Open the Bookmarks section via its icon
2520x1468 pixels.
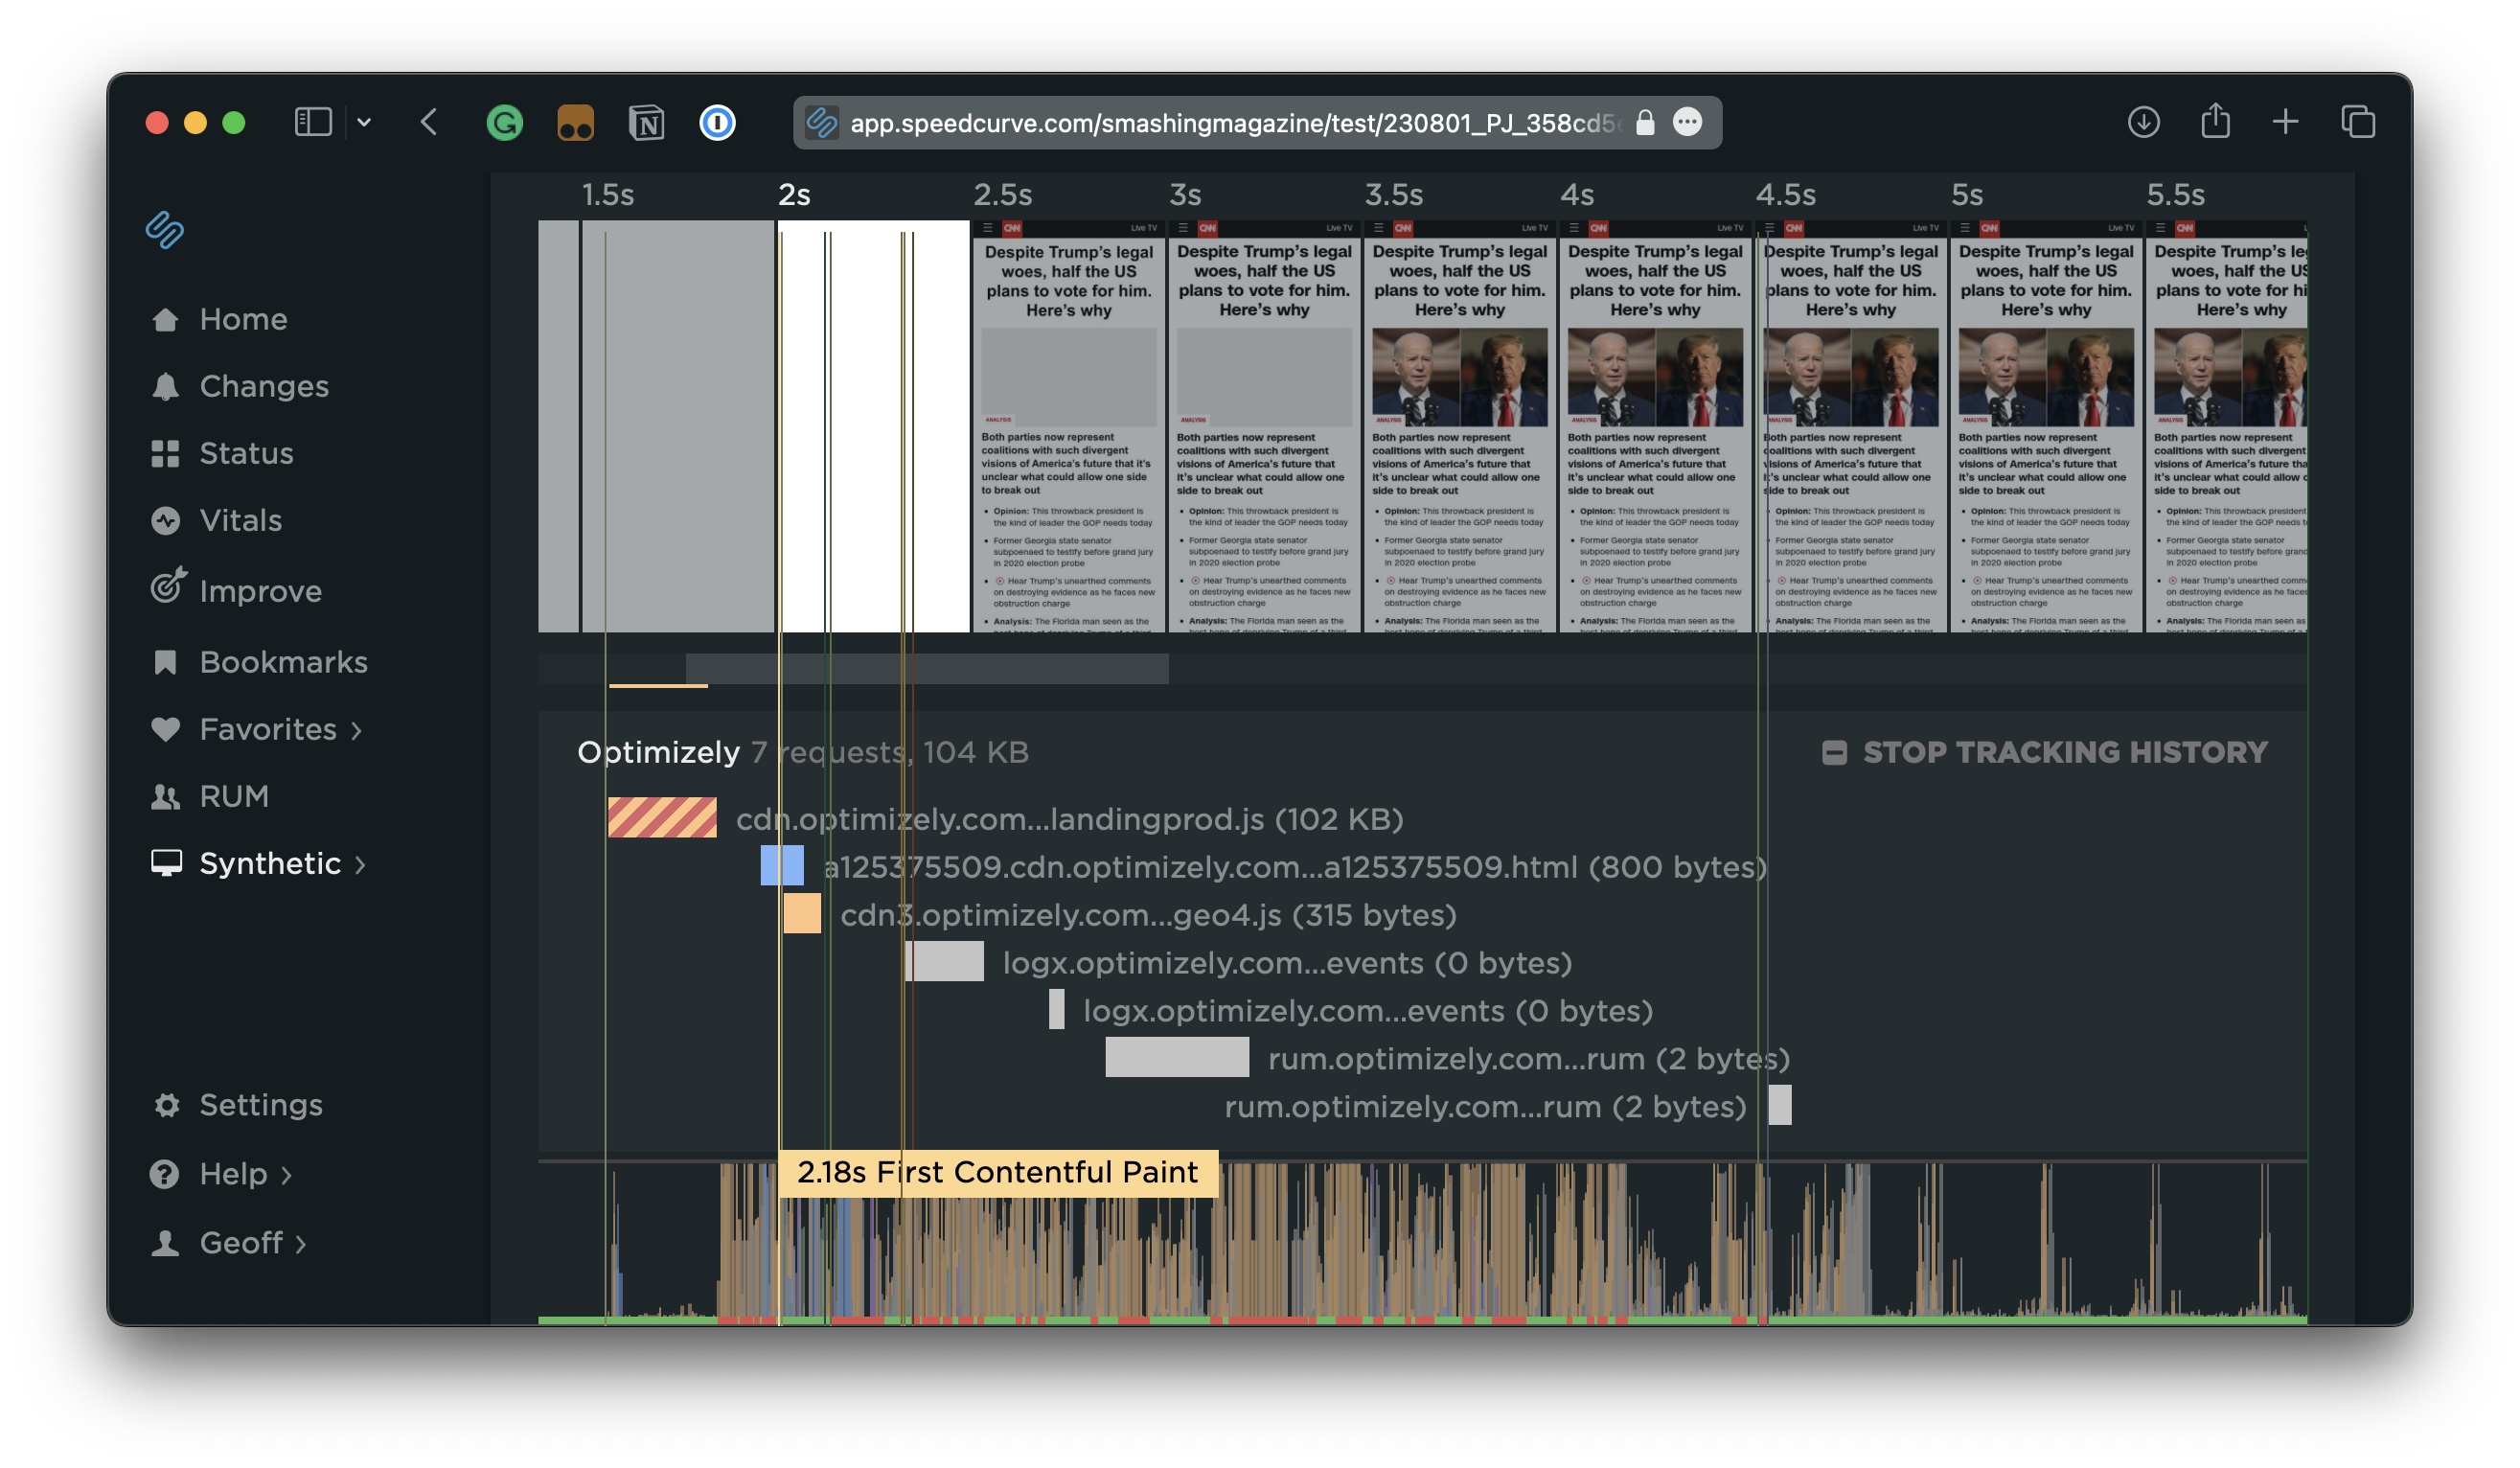pos(166,662)
